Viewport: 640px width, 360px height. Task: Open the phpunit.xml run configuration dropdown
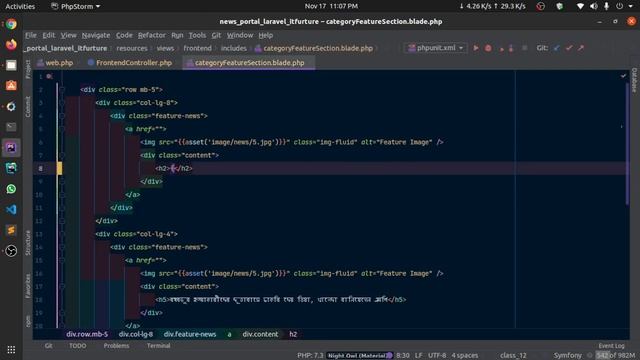[x=436, y=48]
